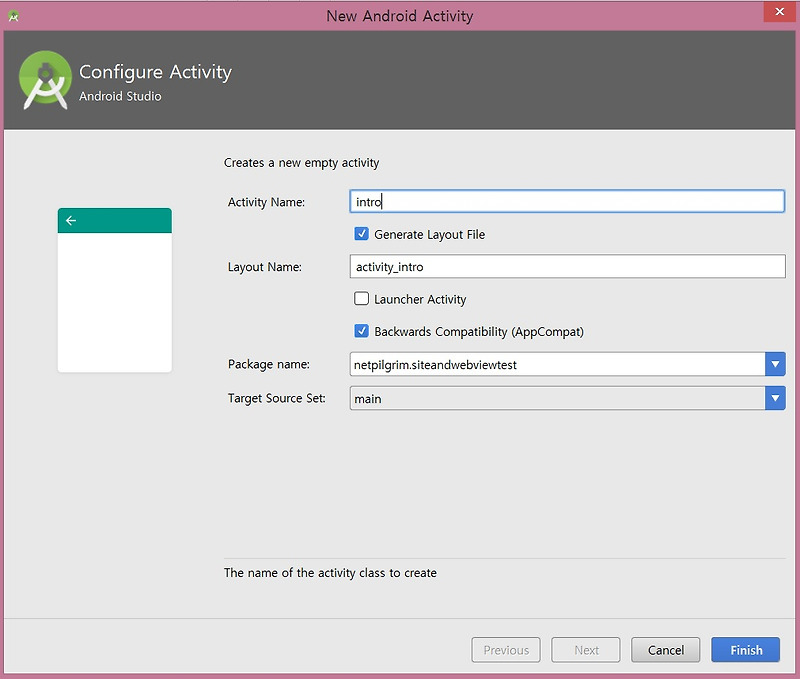The image size is (800, 679).
Task: Click the 'Target Source Set:' label
Action: pos(276,398)
